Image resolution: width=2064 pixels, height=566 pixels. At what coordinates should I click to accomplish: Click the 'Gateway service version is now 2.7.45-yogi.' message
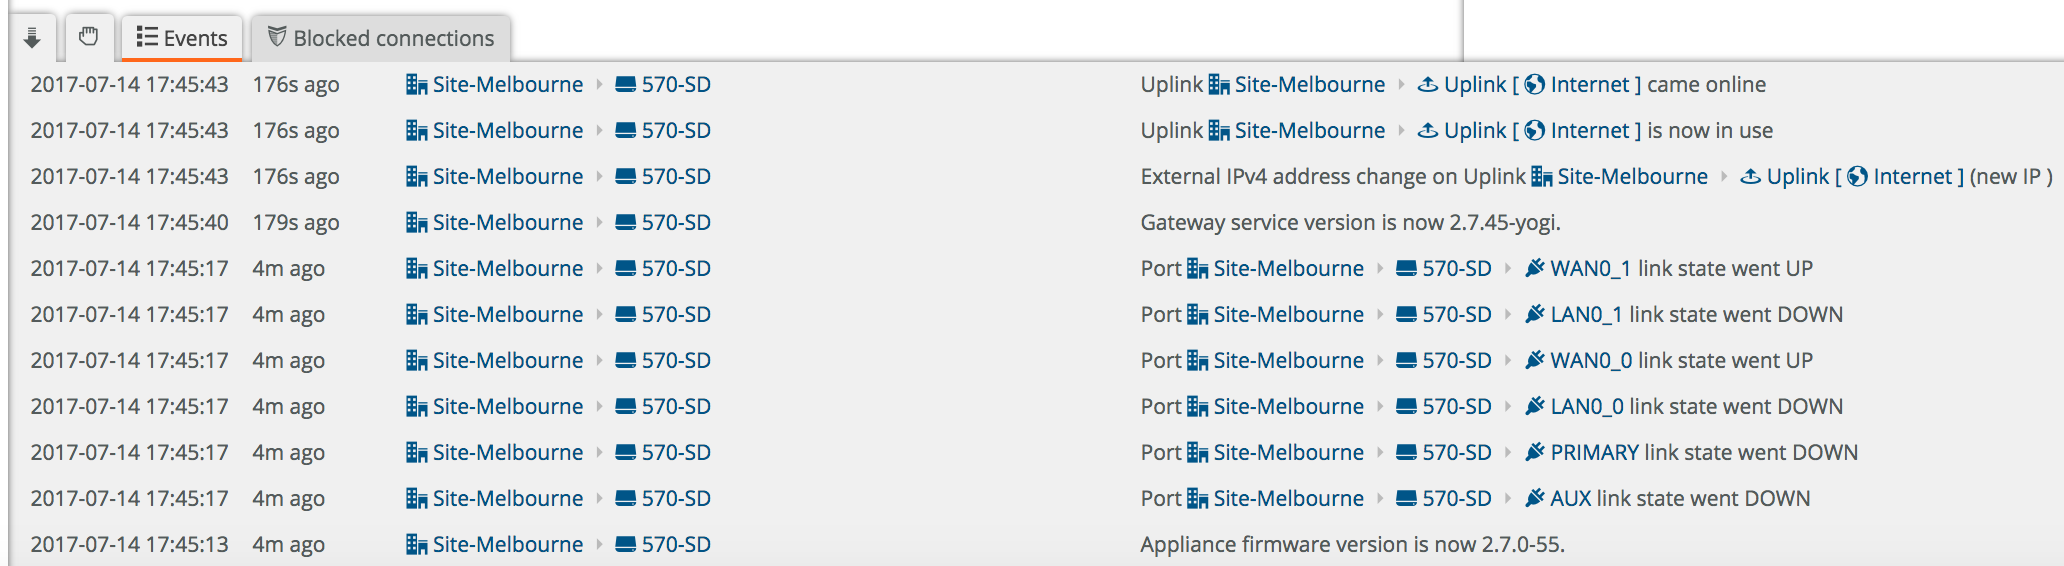point(1350,222)
